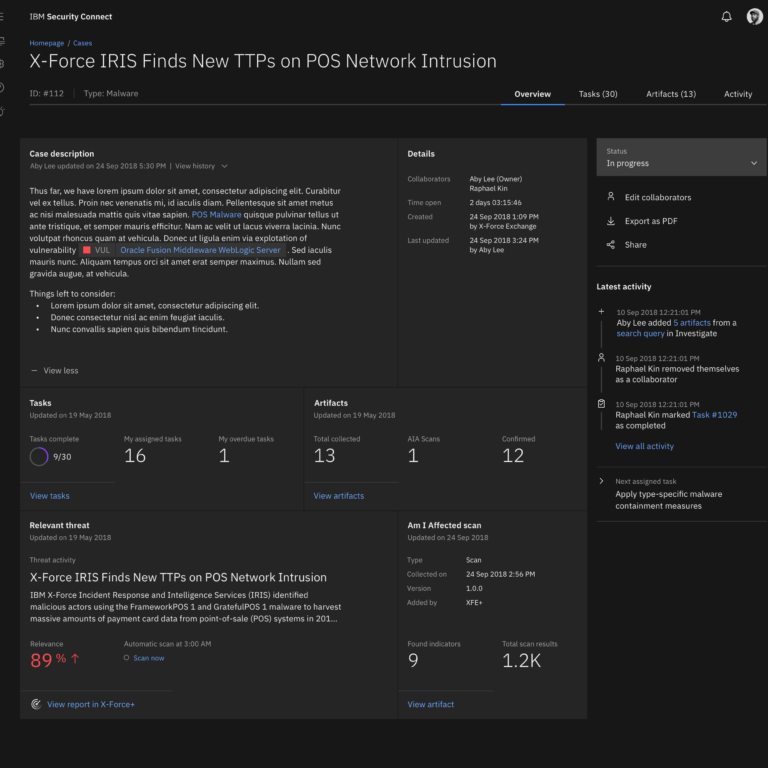Click 'ID: #112' case identifier
This screenshot has width=768, height=768.
pos(47,94)
